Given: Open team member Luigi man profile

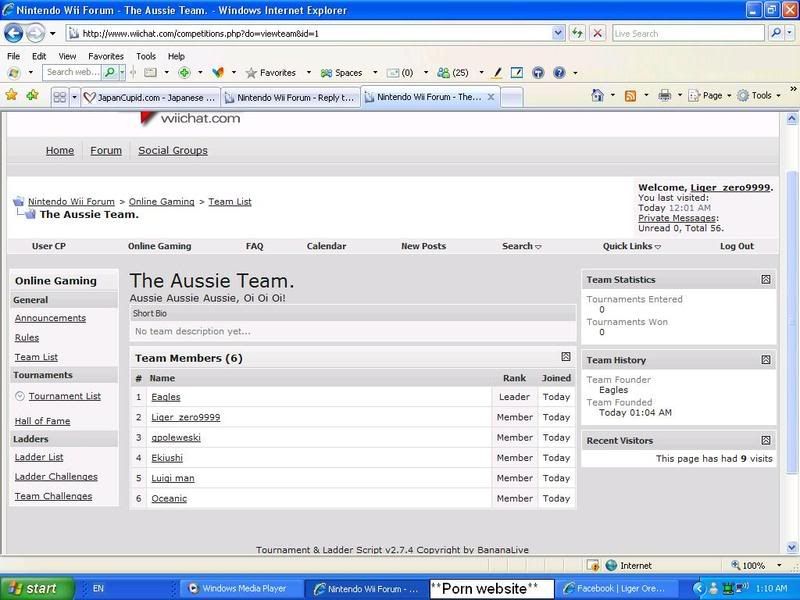Looking at the screenshot, I should pyautogui.click(x=172, y=478).
